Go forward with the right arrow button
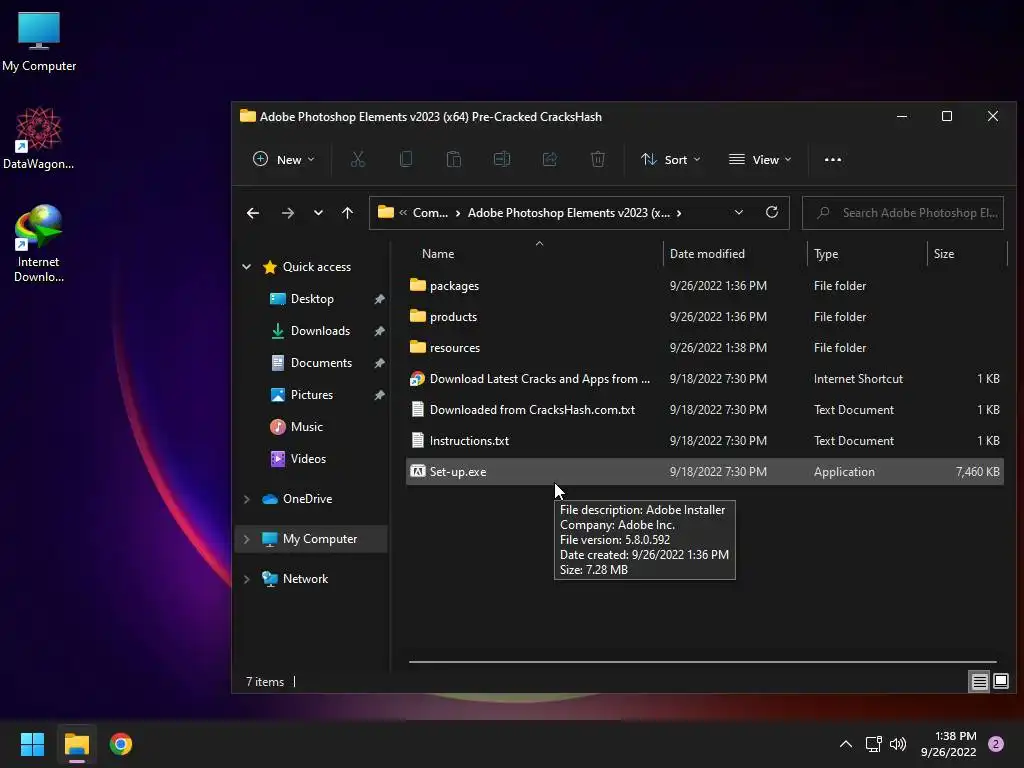This screenshot has width=1024, height=768. coord(287,213)
